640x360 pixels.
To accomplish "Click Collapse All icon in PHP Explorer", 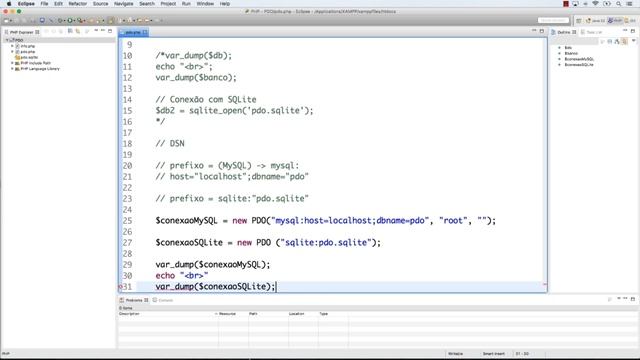I will tap(70, 31).
